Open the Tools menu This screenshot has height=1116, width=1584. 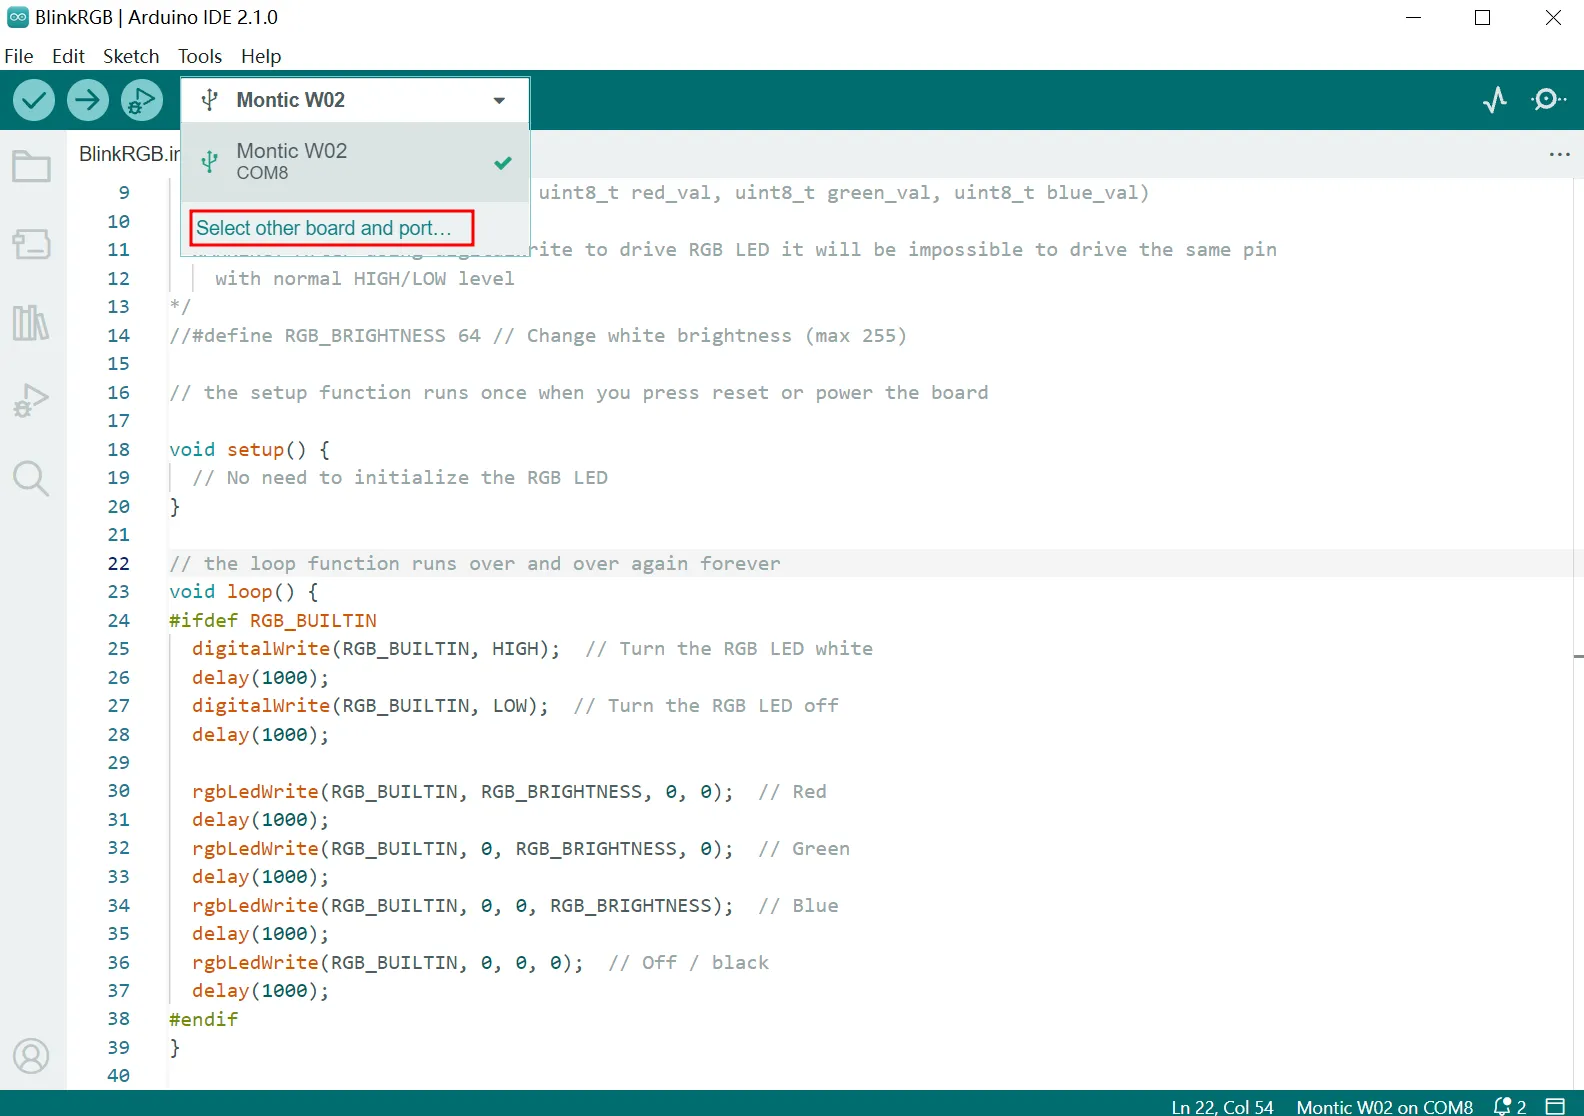point(200,57)
